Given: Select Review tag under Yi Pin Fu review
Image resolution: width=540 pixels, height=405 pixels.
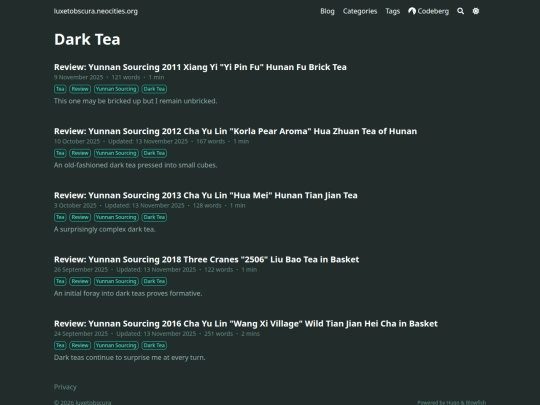Looking at the screenshot, I should [x=80, y=89].
